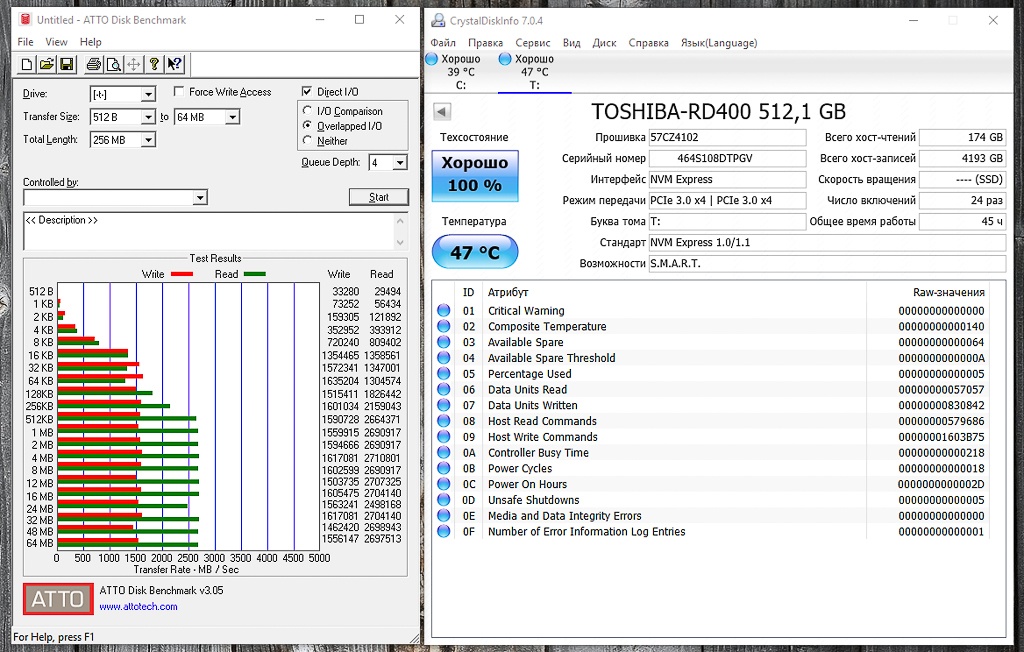
Task: Click the Серийный номер field 464S108DTPGV
Action: [728, 158]
